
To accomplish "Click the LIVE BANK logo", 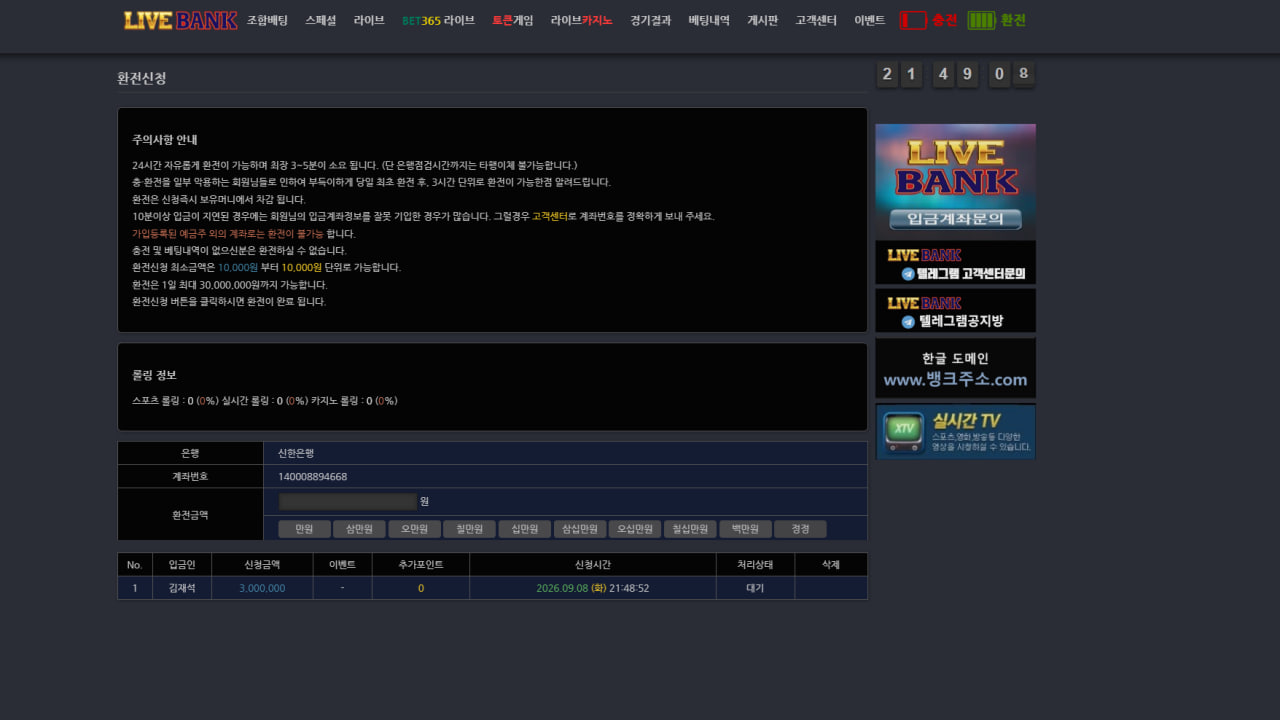I will (x=180, y=20).
